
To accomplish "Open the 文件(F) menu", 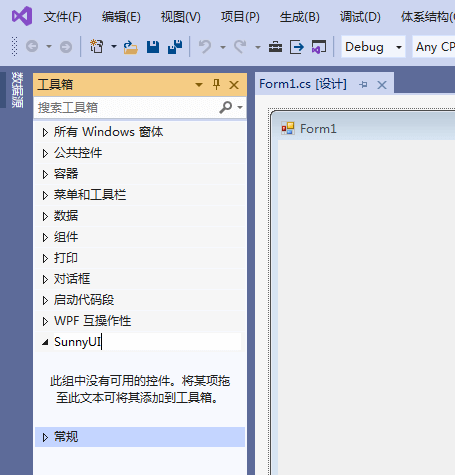I will tap(63, 17).
